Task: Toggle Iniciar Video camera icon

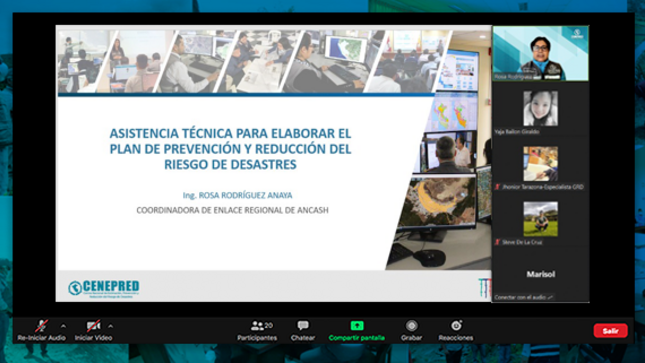Action: [x=93, y=326]
